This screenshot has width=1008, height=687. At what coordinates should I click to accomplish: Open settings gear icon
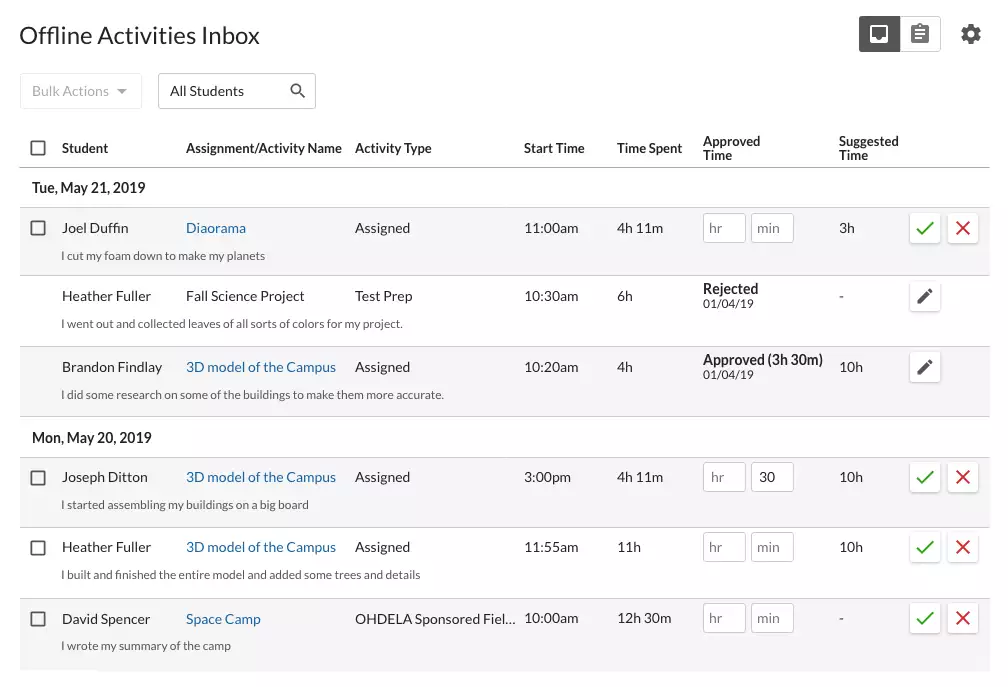[x=970, y=34]
